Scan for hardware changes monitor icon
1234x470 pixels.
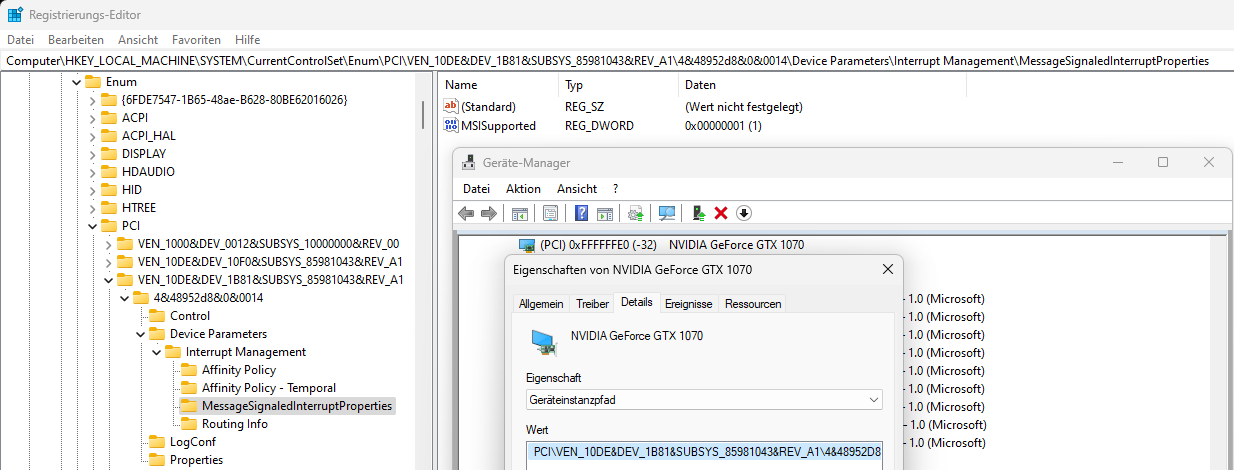(666, 213)
